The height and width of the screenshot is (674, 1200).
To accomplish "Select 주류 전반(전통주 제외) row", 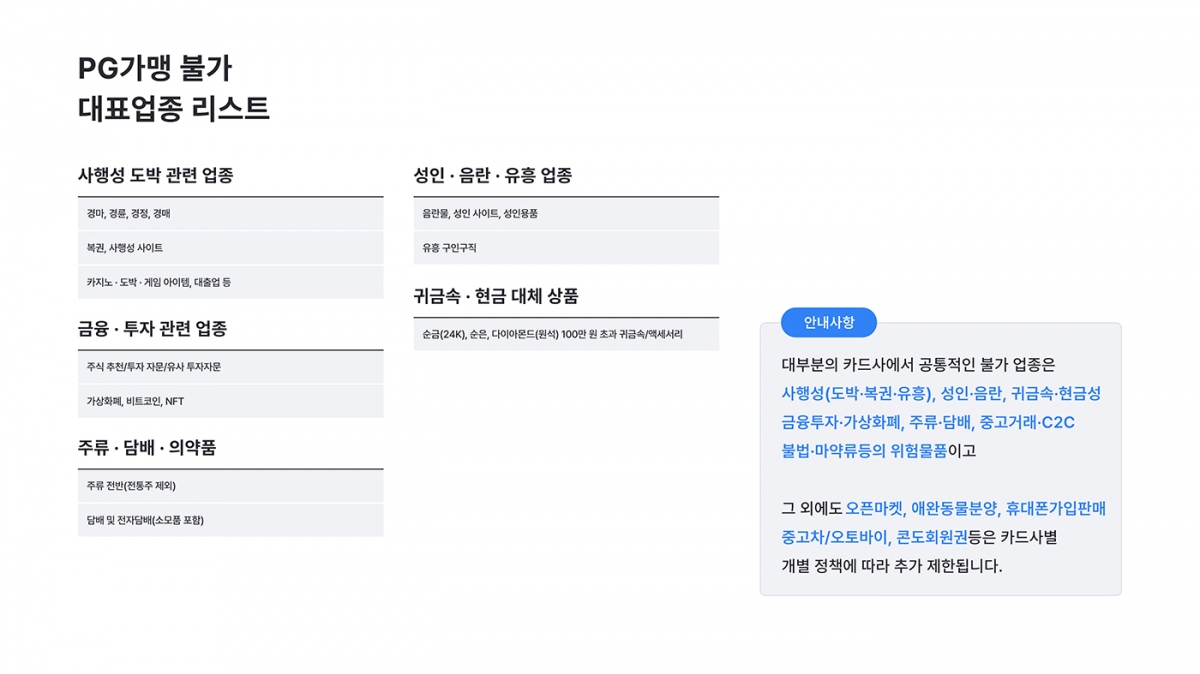I will tap(230, 486).
